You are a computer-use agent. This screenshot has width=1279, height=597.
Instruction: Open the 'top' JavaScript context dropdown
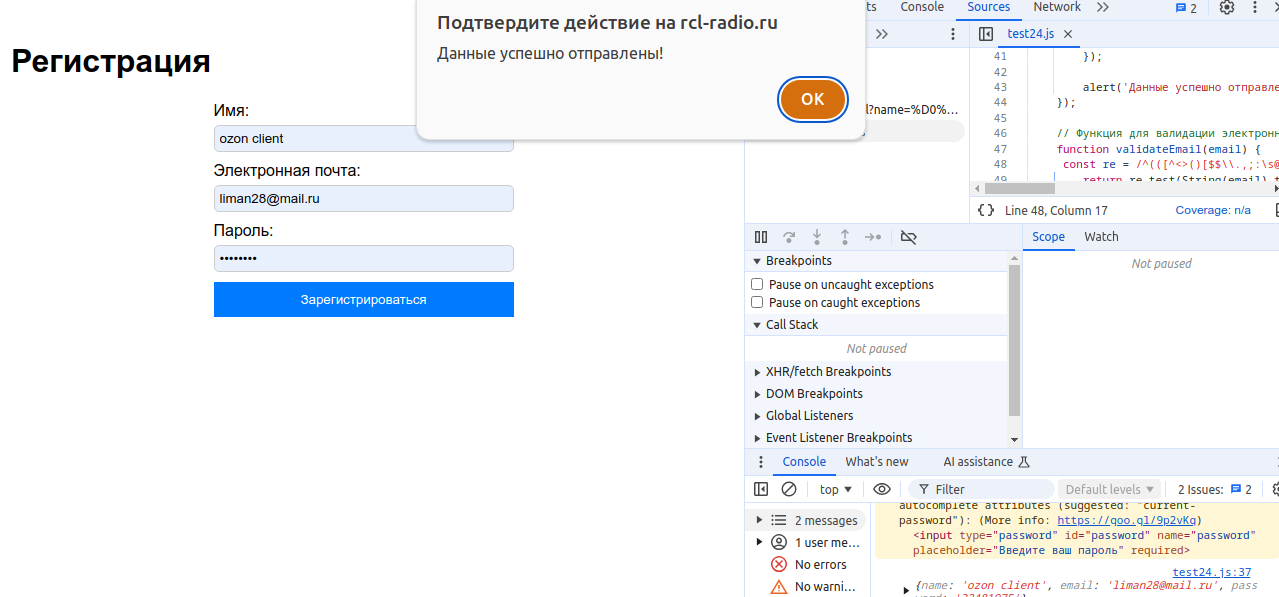click(x=835, y=489)
